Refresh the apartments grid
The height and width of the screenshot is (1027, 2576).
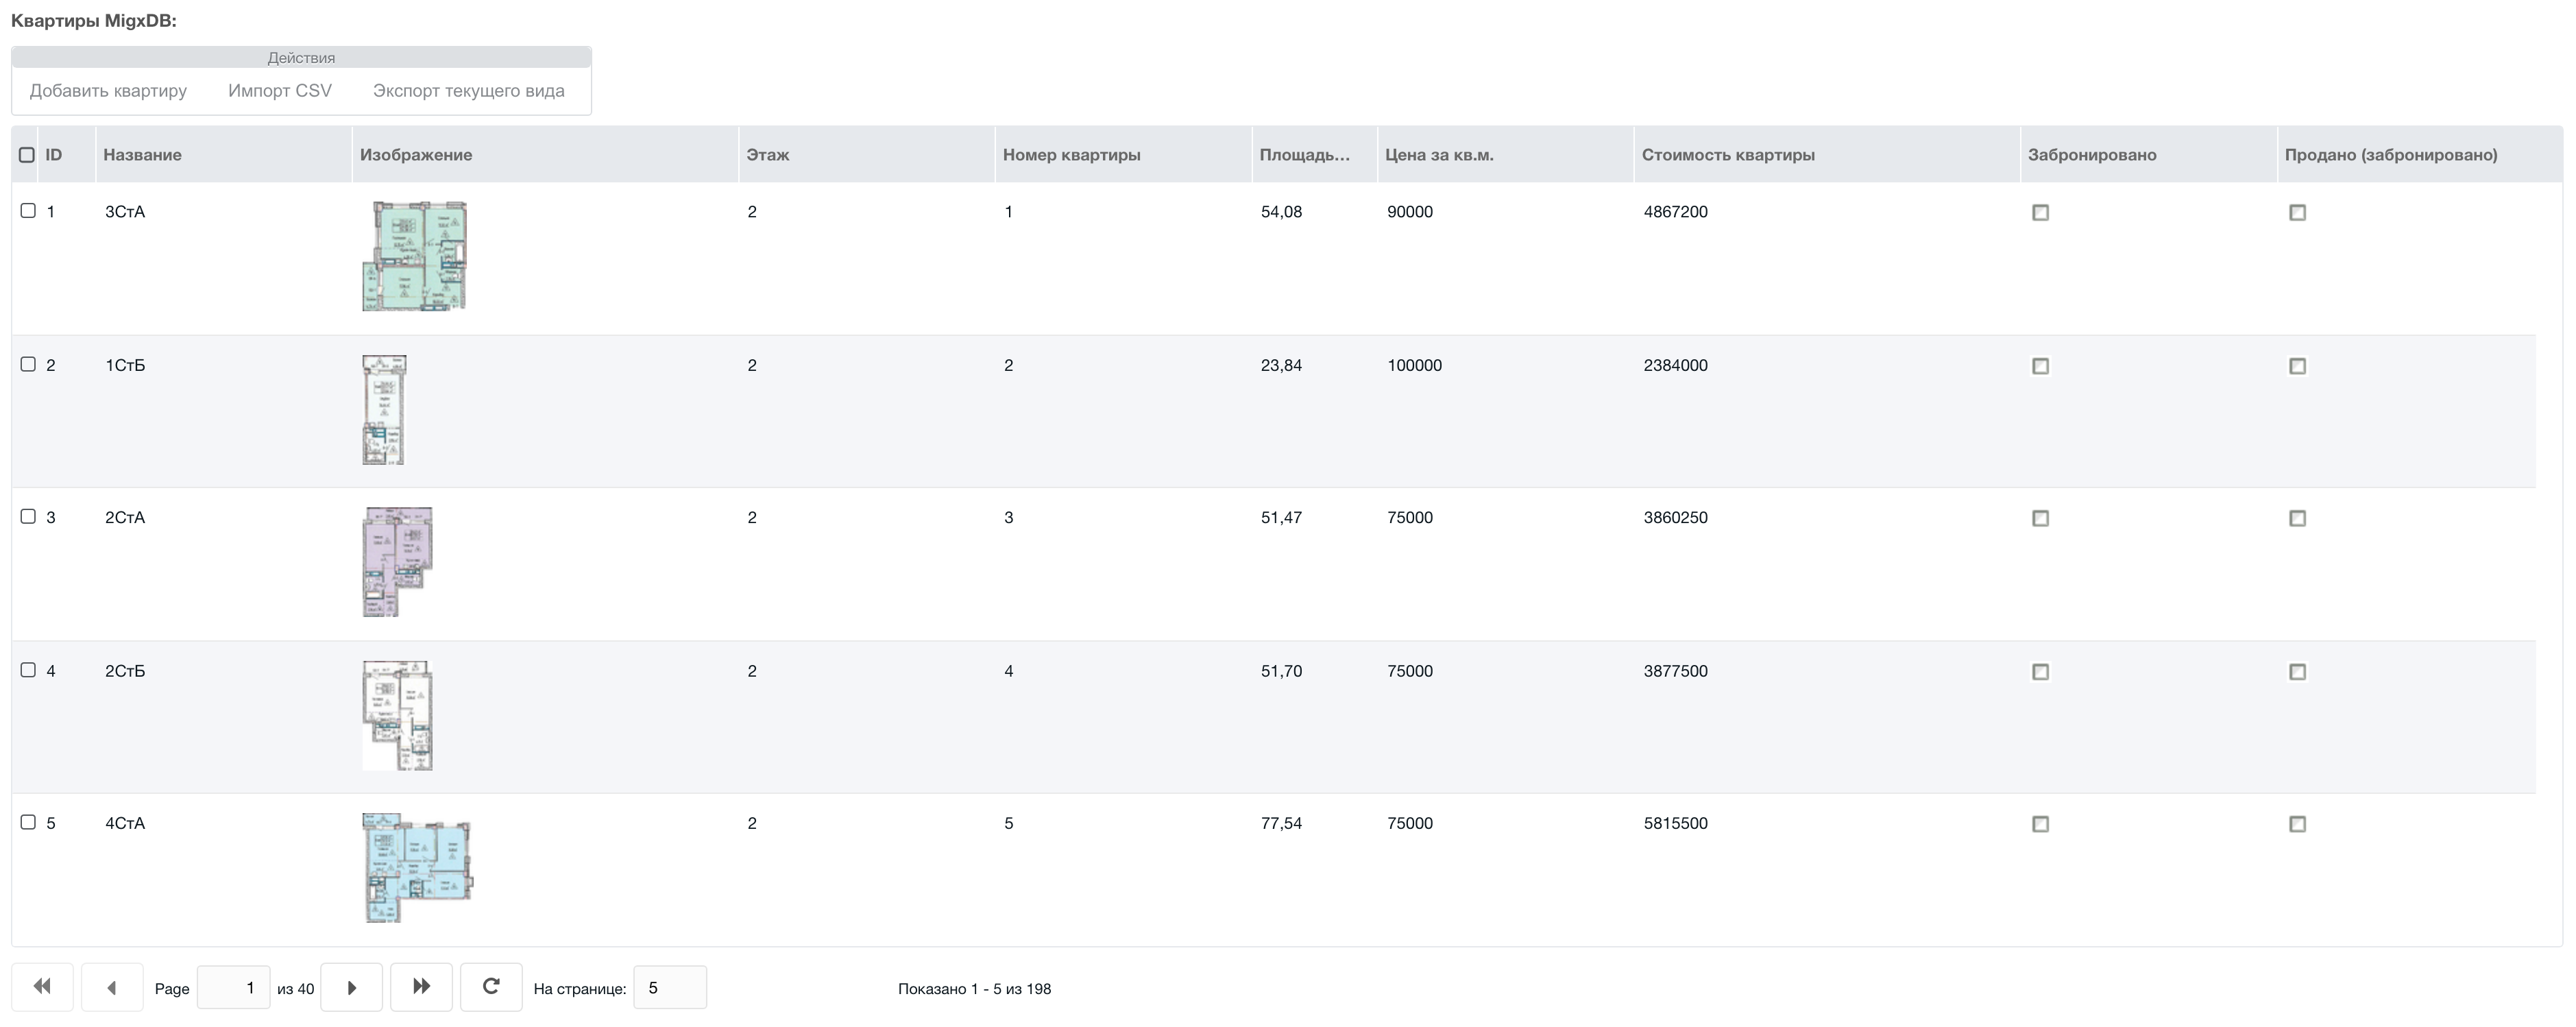(491, 987)
